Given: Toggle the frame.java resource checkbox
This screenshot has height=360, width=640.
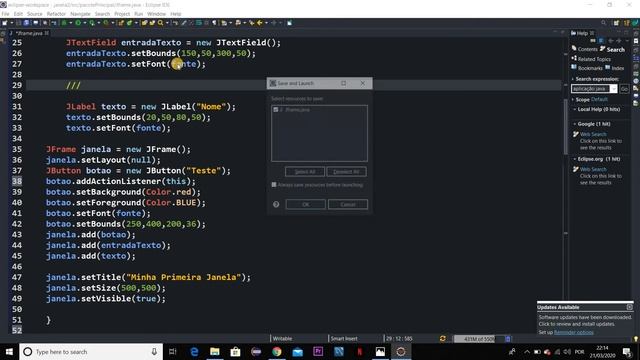Looking at the screenshot, I should point(276,110).
